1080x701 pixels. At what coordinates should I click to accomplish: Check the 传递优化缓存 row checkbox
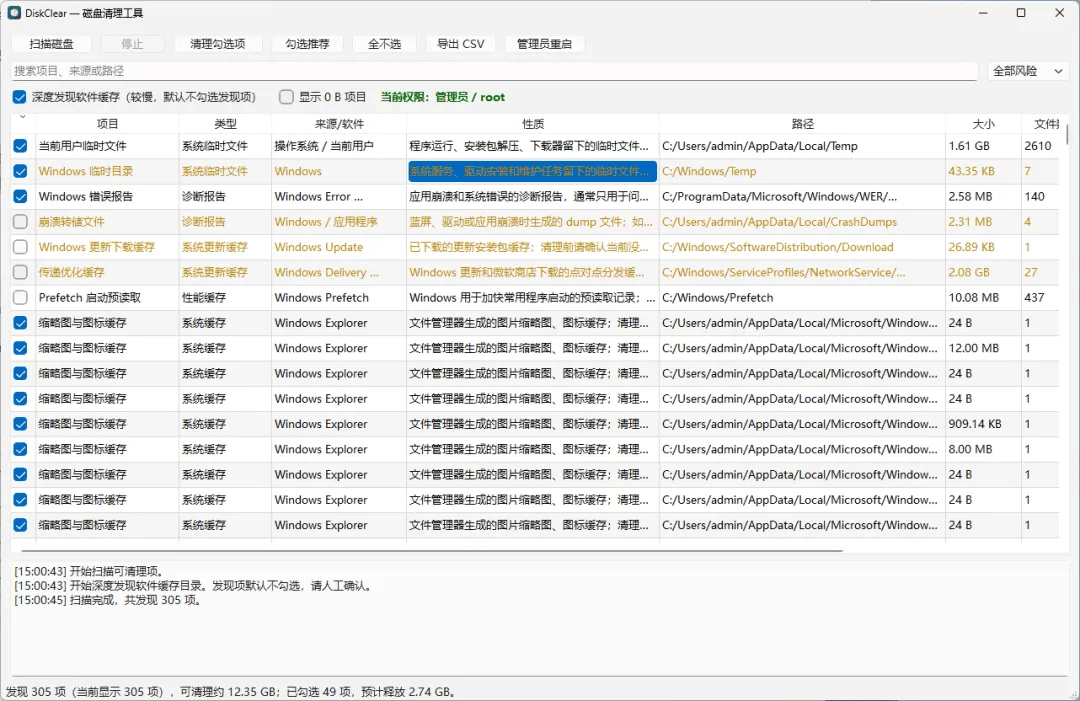(x=20, y=272)
